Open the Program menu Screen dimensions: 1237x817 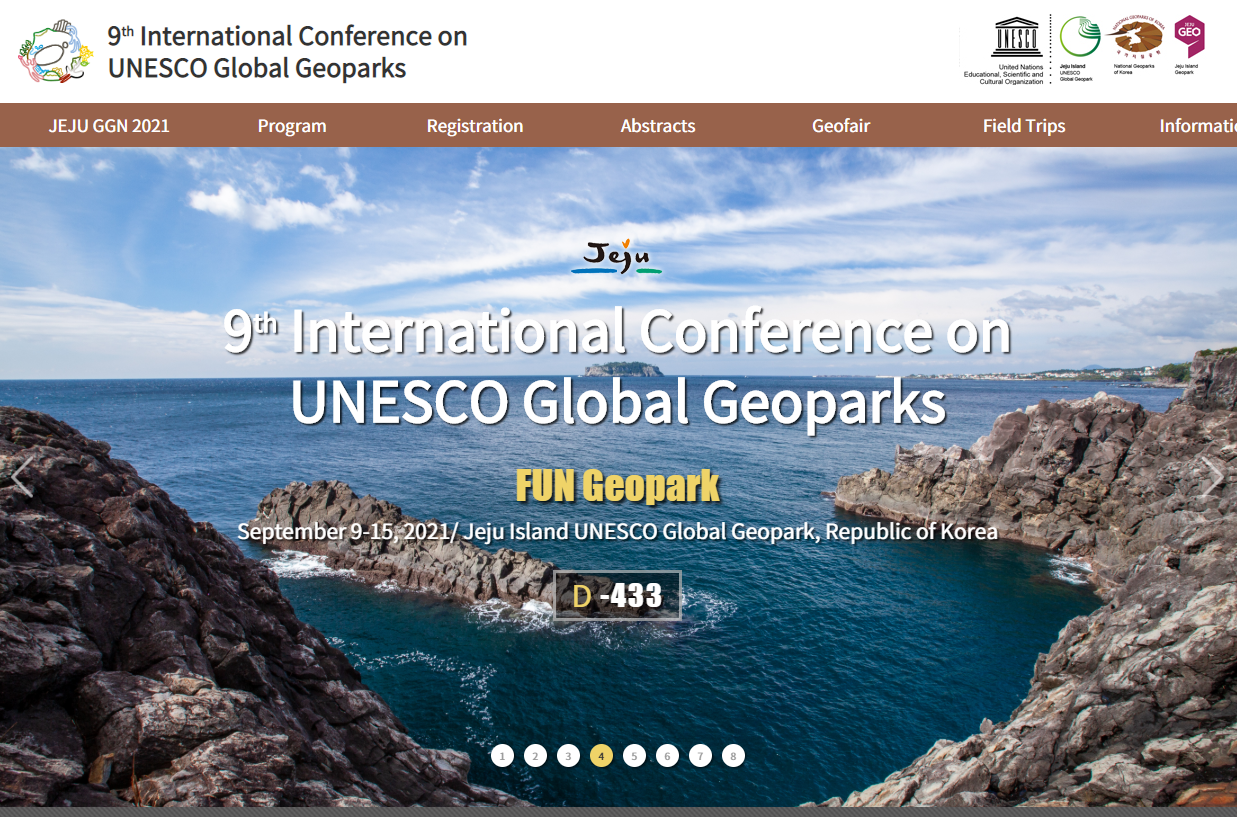coord(292,126)
